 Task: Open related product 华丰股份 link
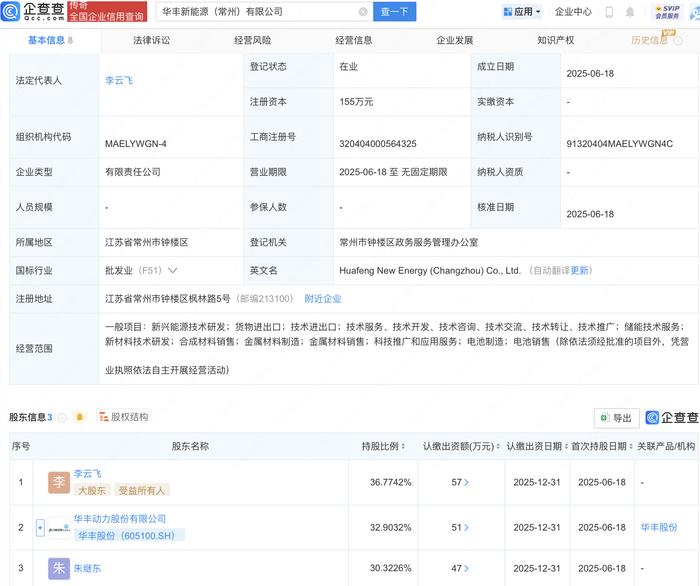(x=659, y=528)
